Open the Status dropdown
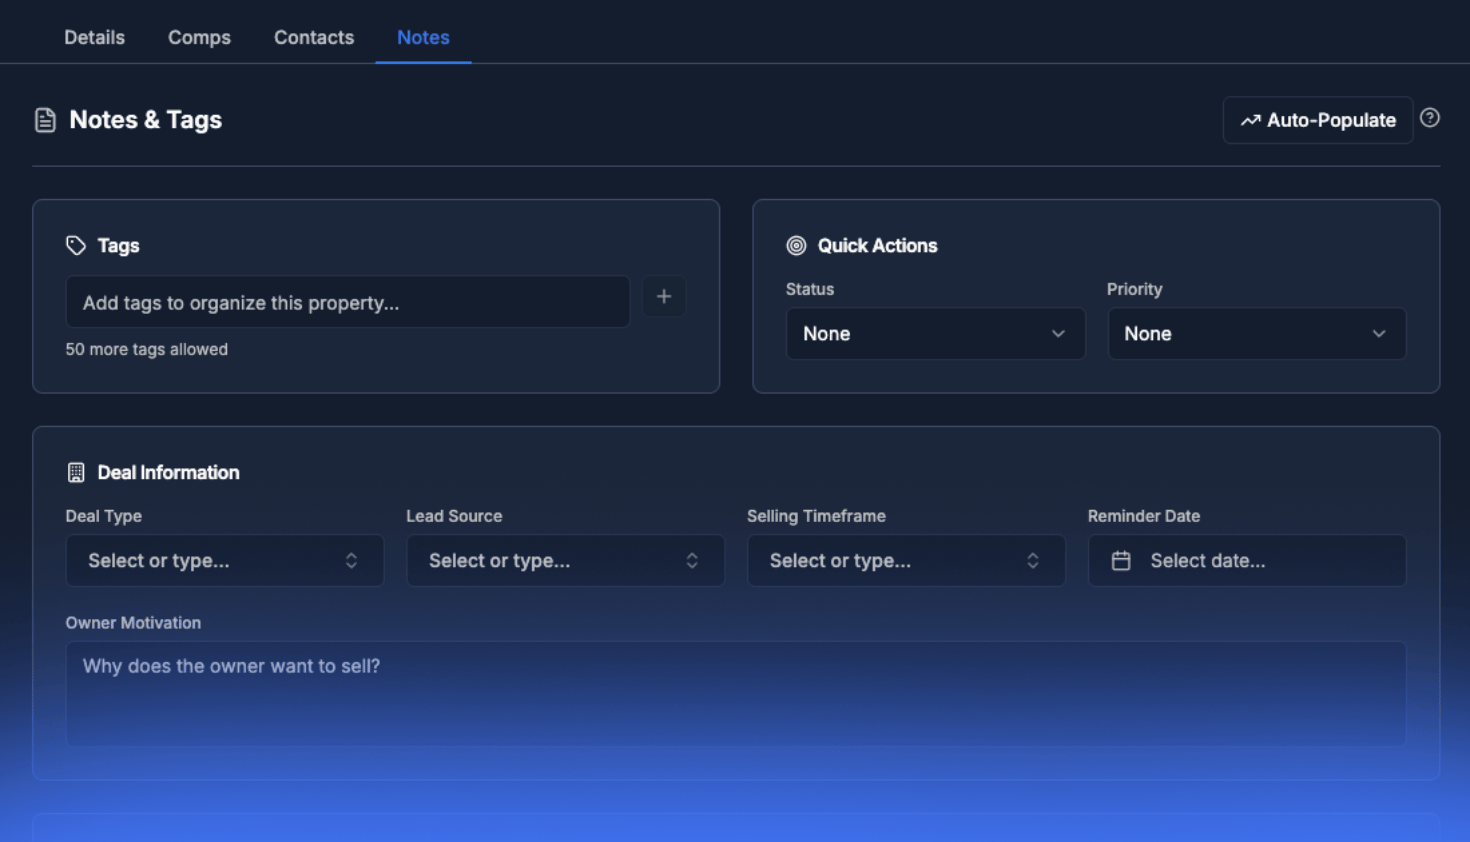 (x=935, y=334)
